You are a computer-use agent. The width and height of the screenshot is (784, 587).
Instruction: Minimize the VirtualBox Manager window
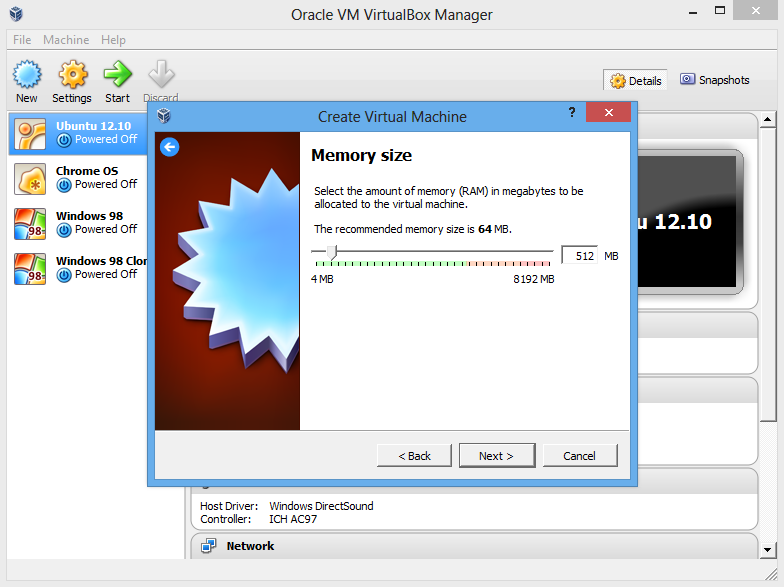coord(693,12)
